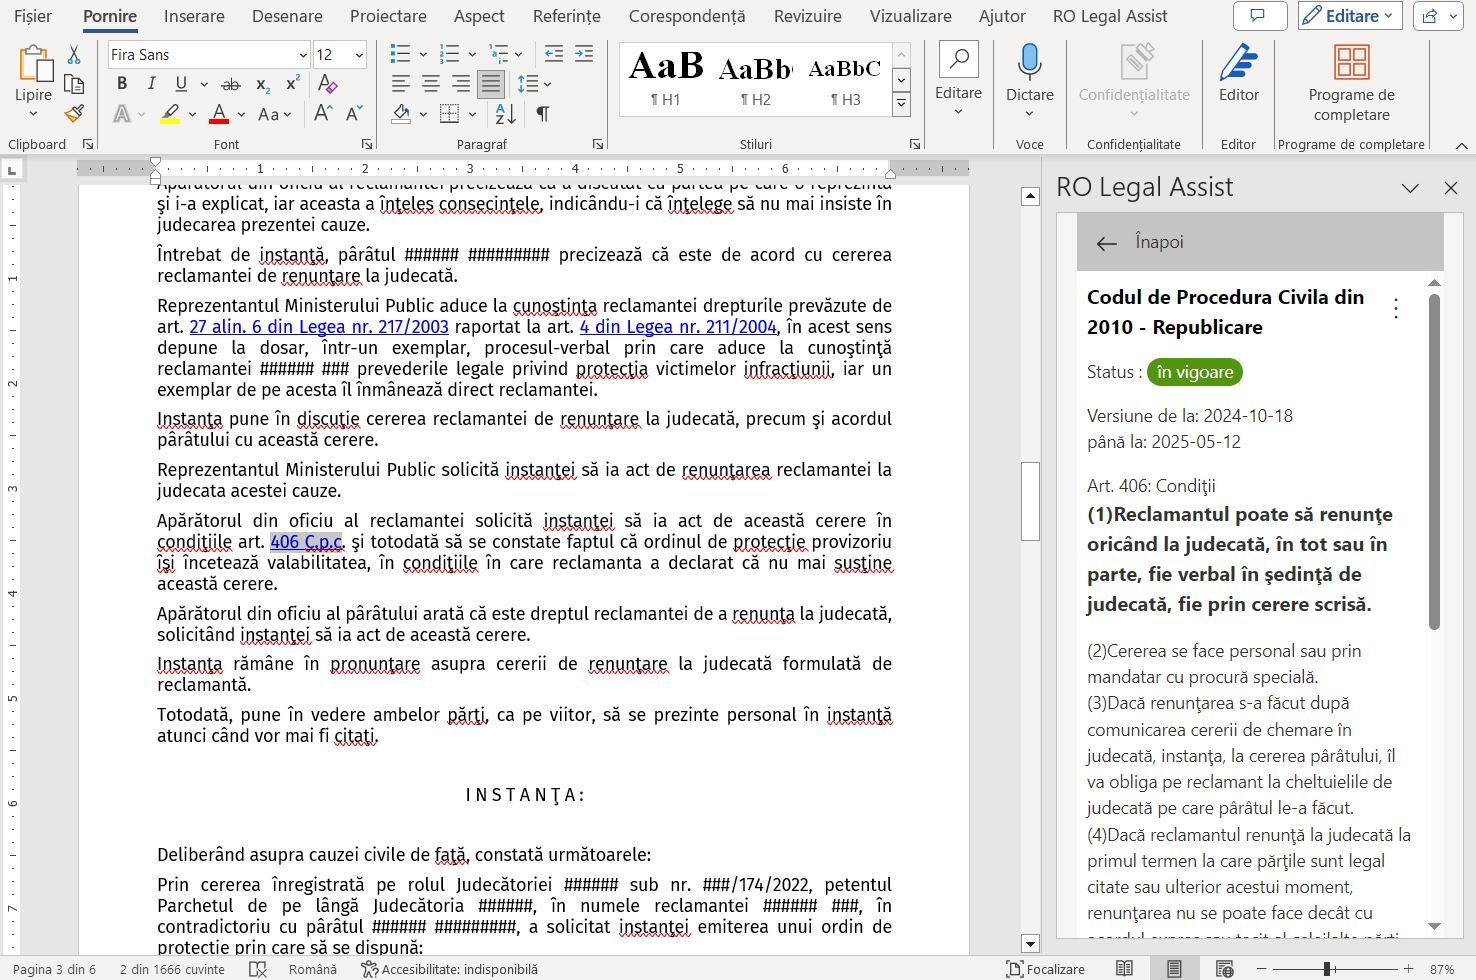Image resolution: width=1476 pixels, height=980 pixels.
Task: Increase paragraph indent
Action: [584, 54]
